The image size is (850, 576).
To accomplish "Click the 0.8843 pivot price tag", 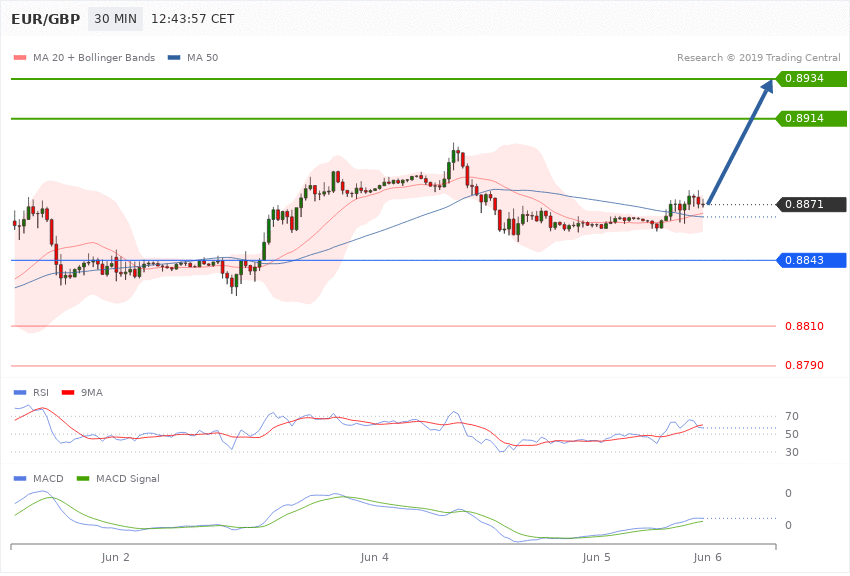I will 812,260.
